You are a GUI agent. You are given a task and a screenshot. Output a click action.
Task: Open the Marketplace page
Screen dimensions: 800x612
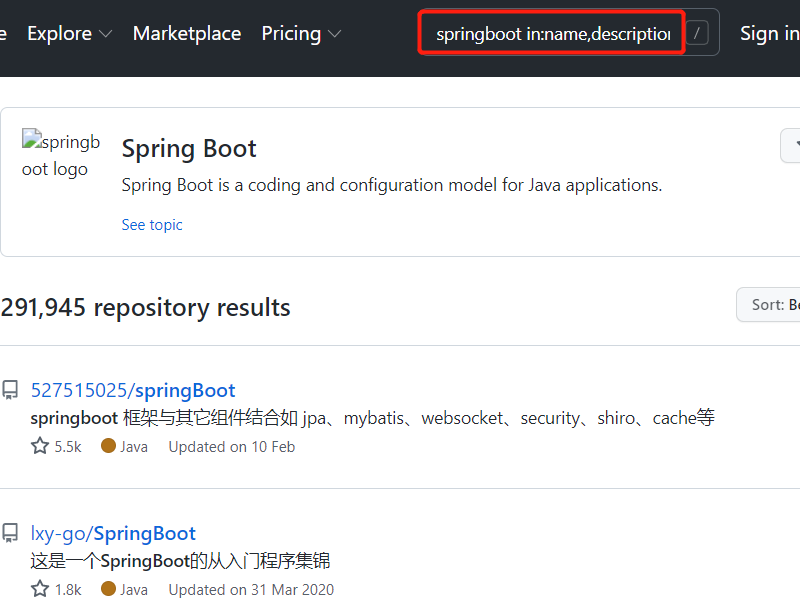click(187, 34)
